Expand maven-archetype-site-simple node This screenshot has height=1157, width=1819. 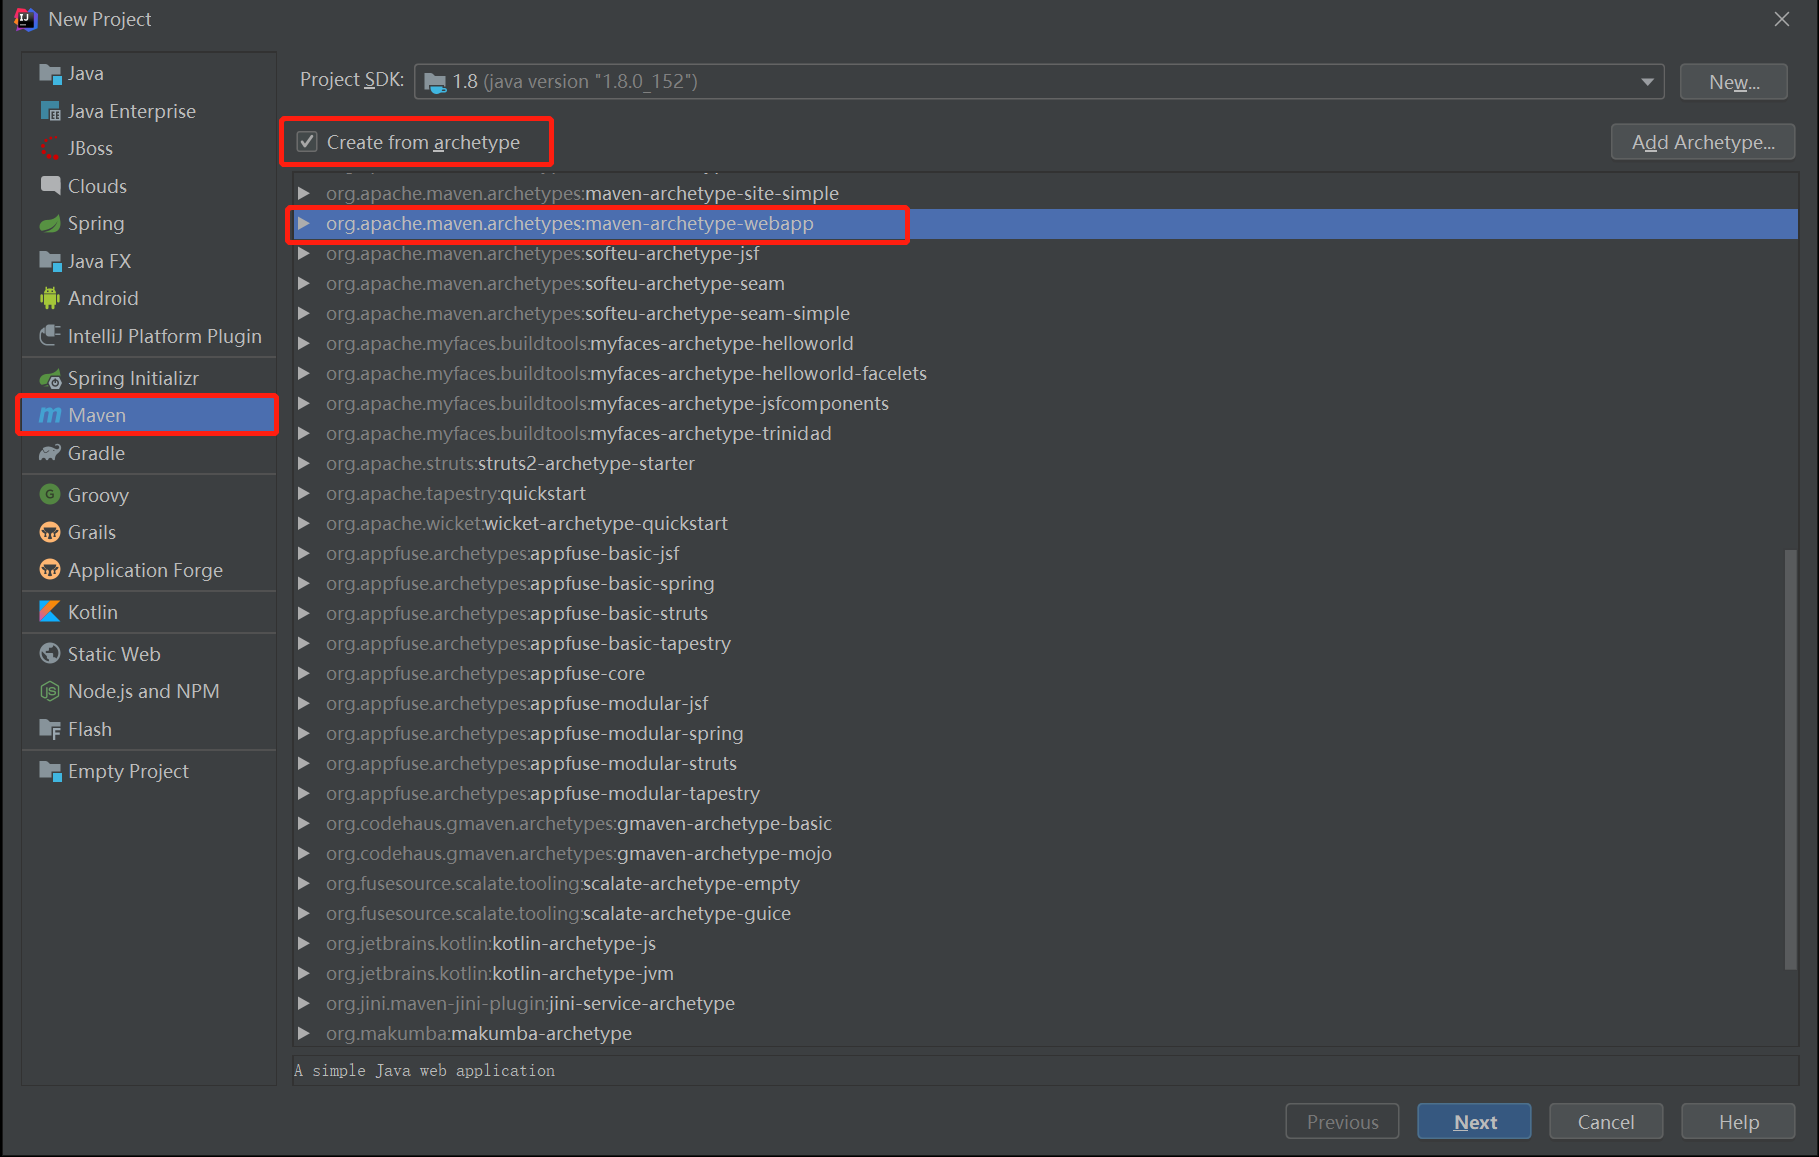(x=304, y=193)
